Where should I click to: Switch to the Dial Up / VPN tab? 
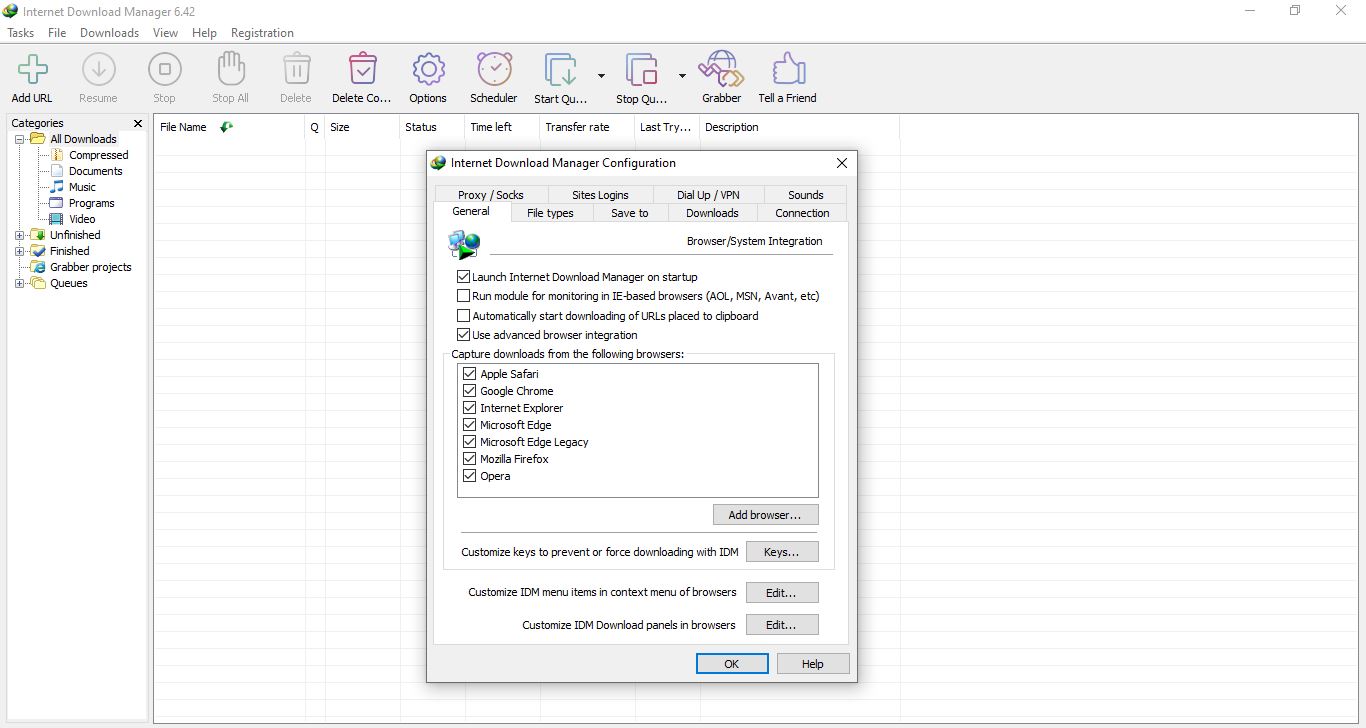pos(708,195)
